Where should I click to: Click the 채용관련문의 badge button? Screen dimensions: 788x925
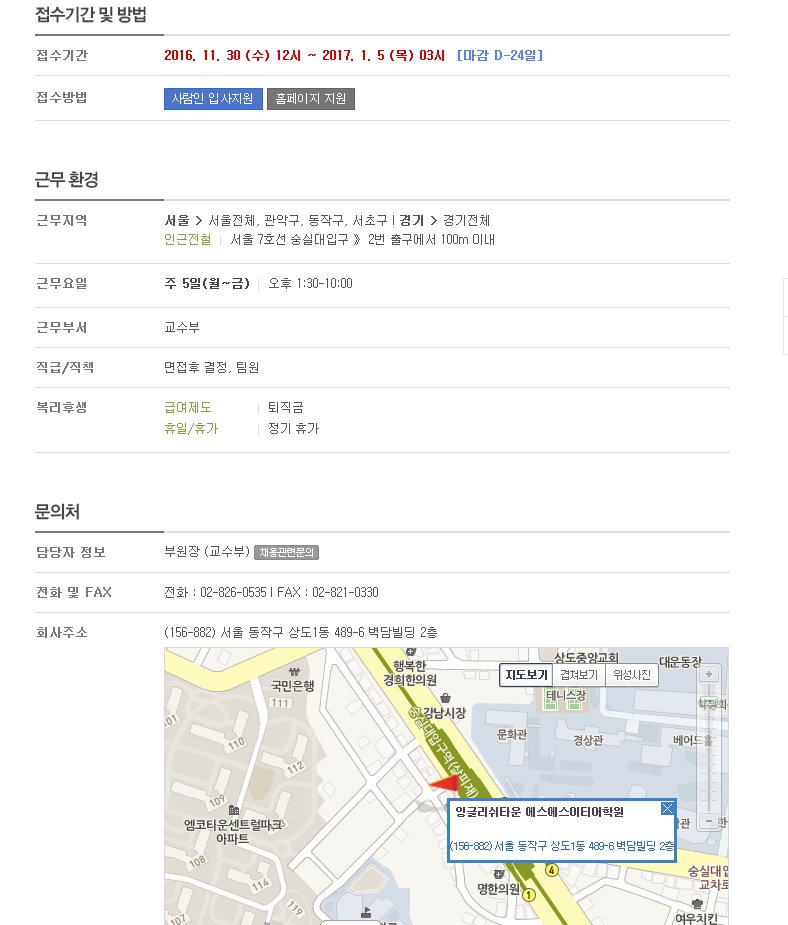click(286, 552)
